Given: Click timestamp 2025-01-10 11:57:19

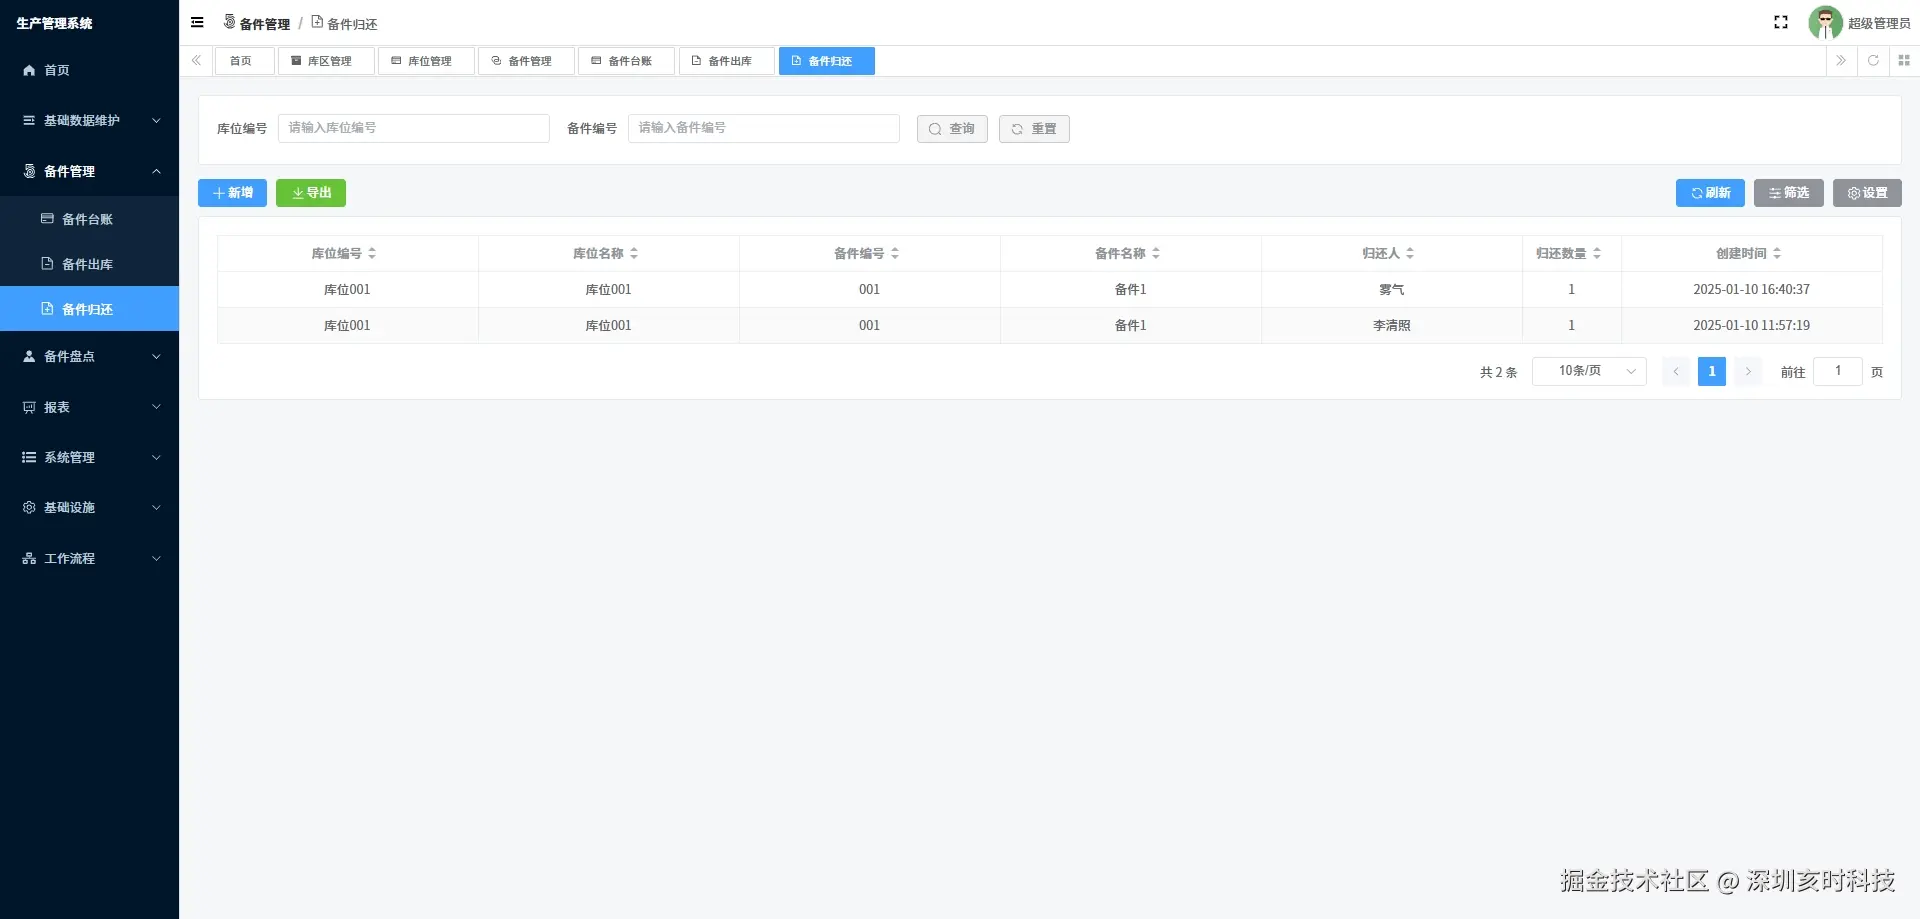Looking at the screenshot, I should pyautogui.click(x=1752, y=326).
